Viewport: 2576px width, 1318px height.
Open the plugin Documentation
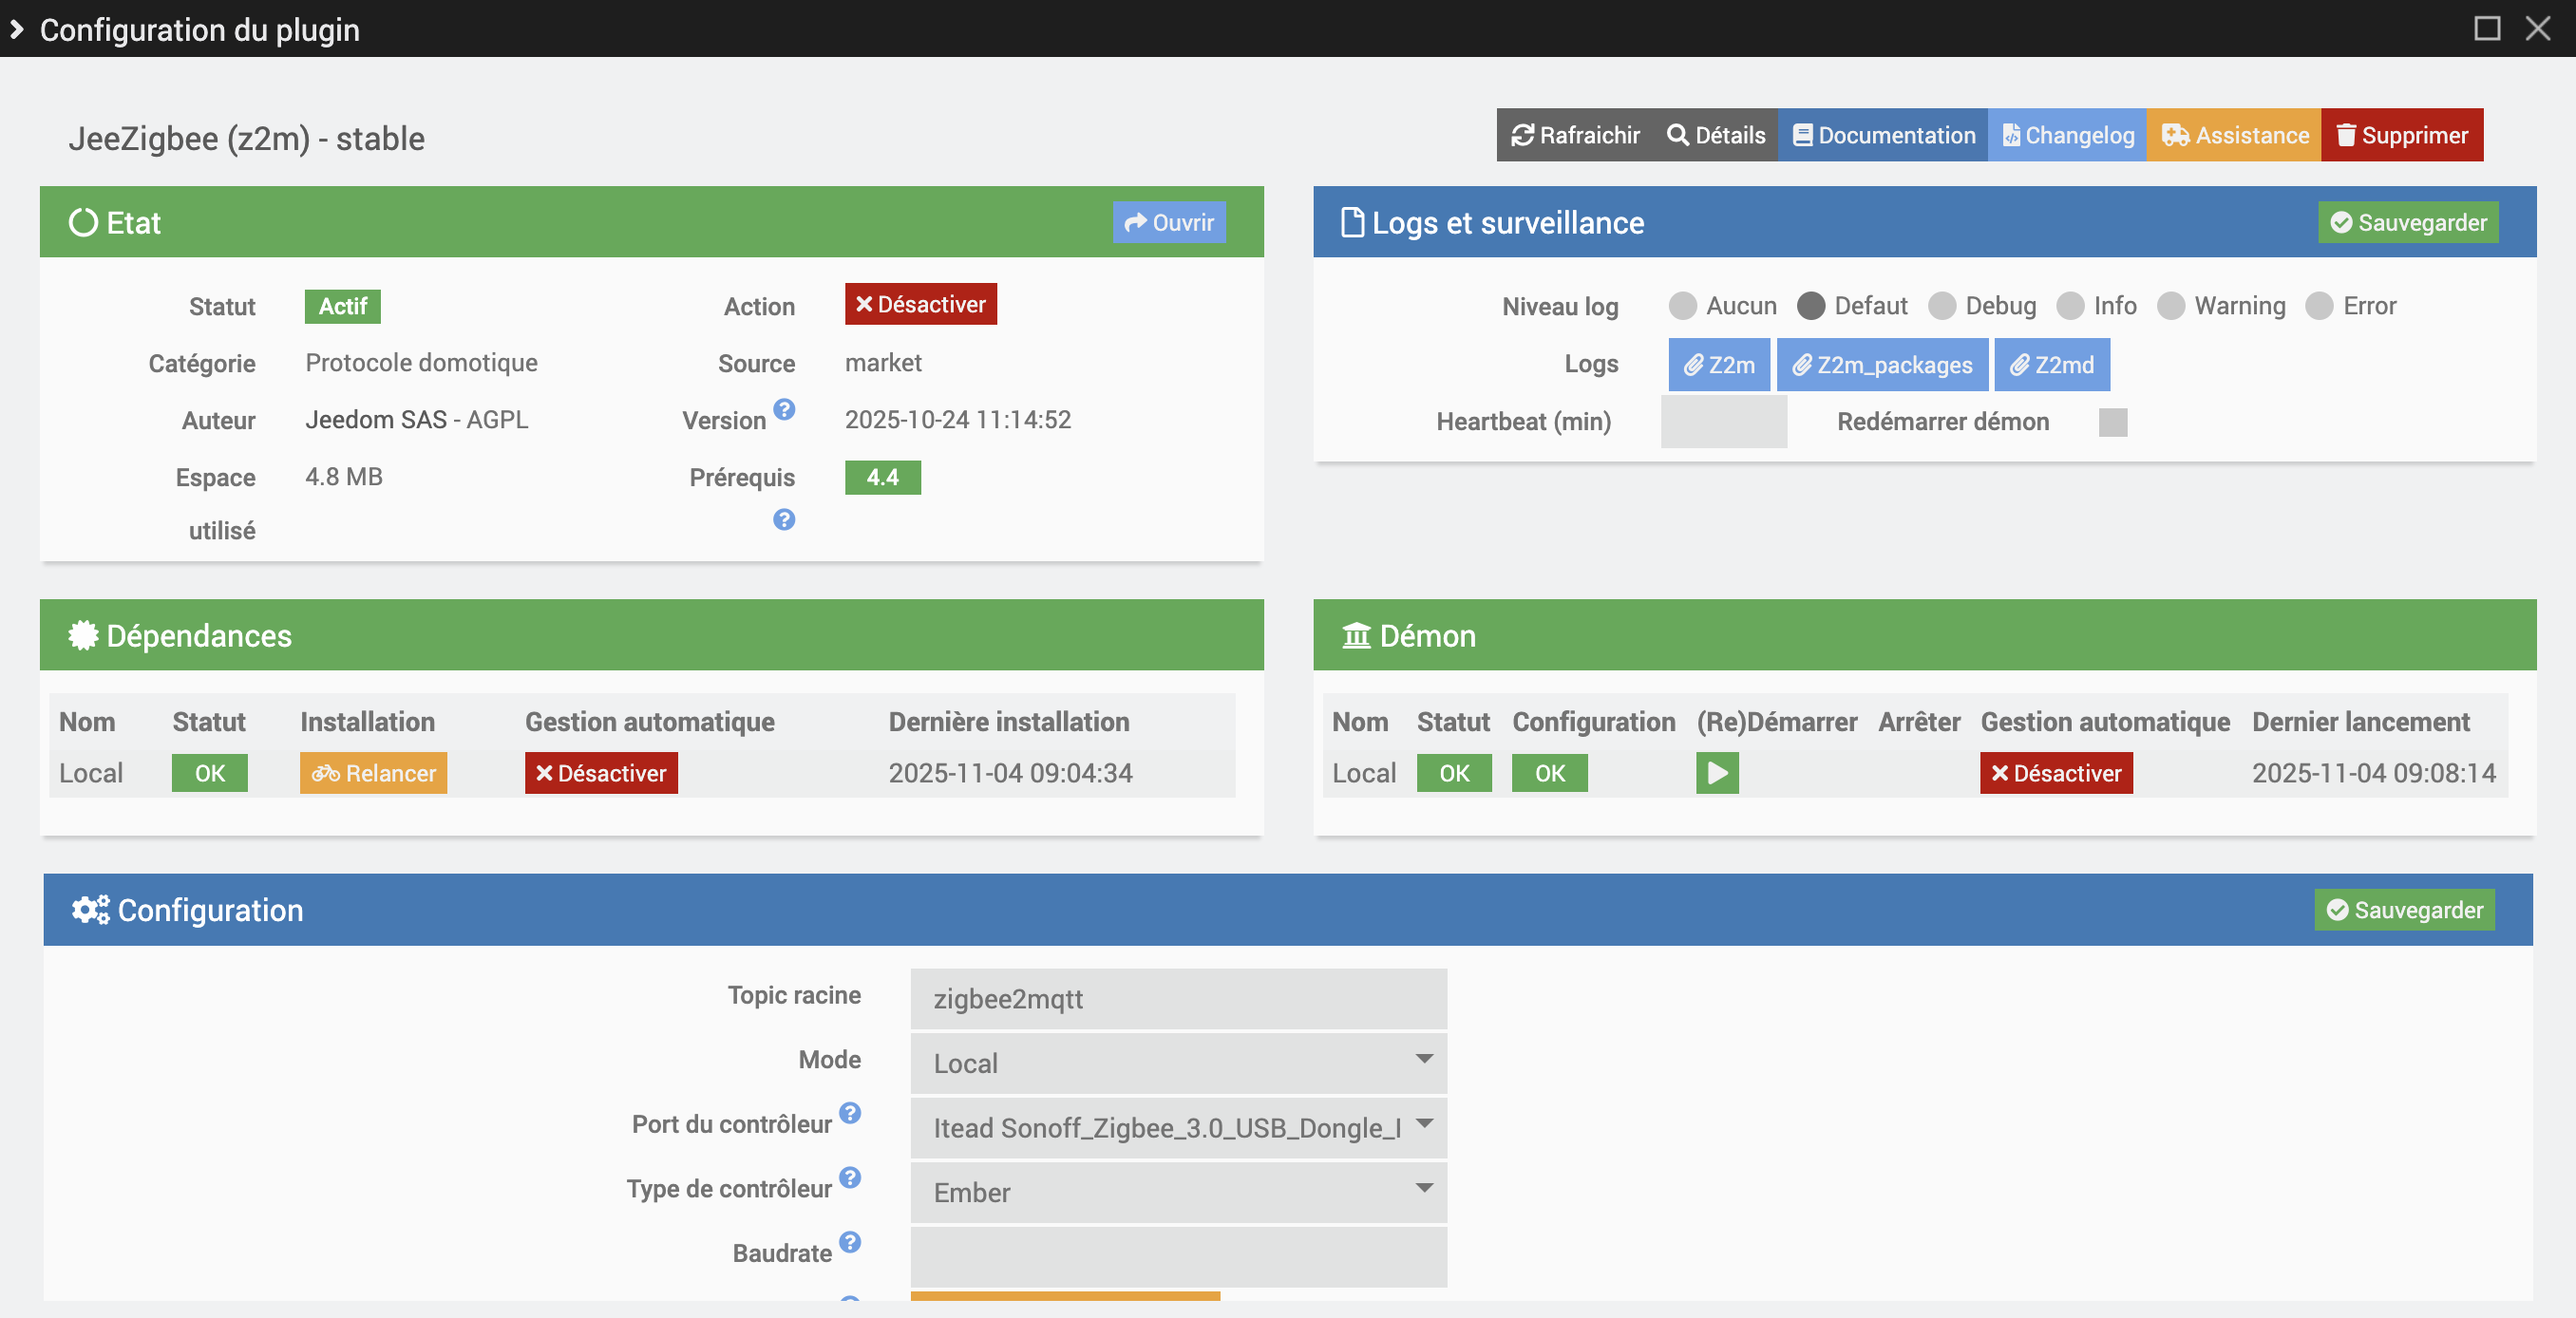tap(1883, 135)
